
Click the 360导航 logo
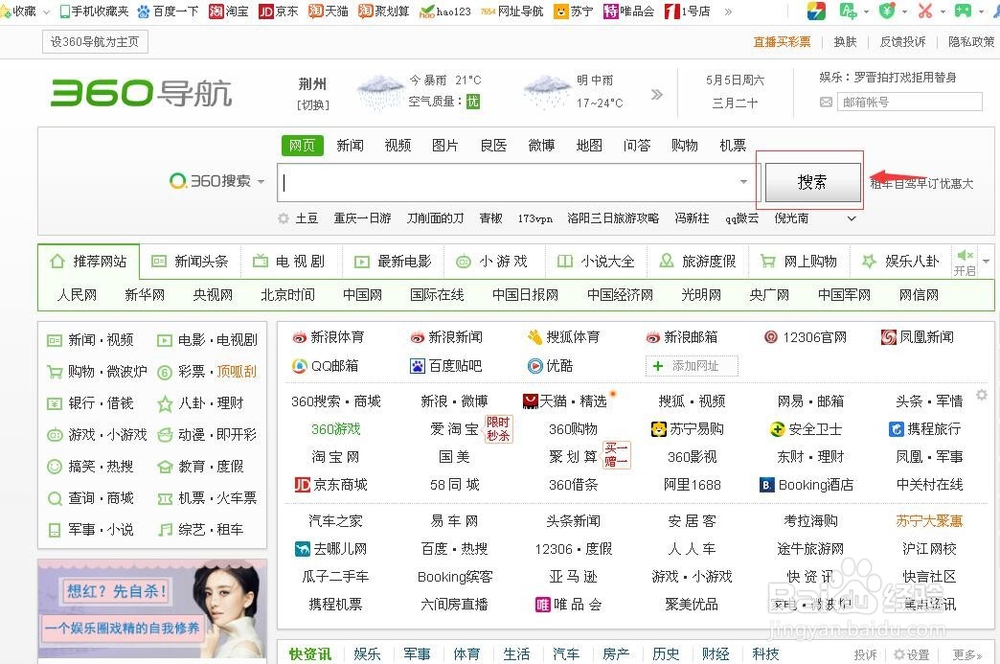point(142,93)
